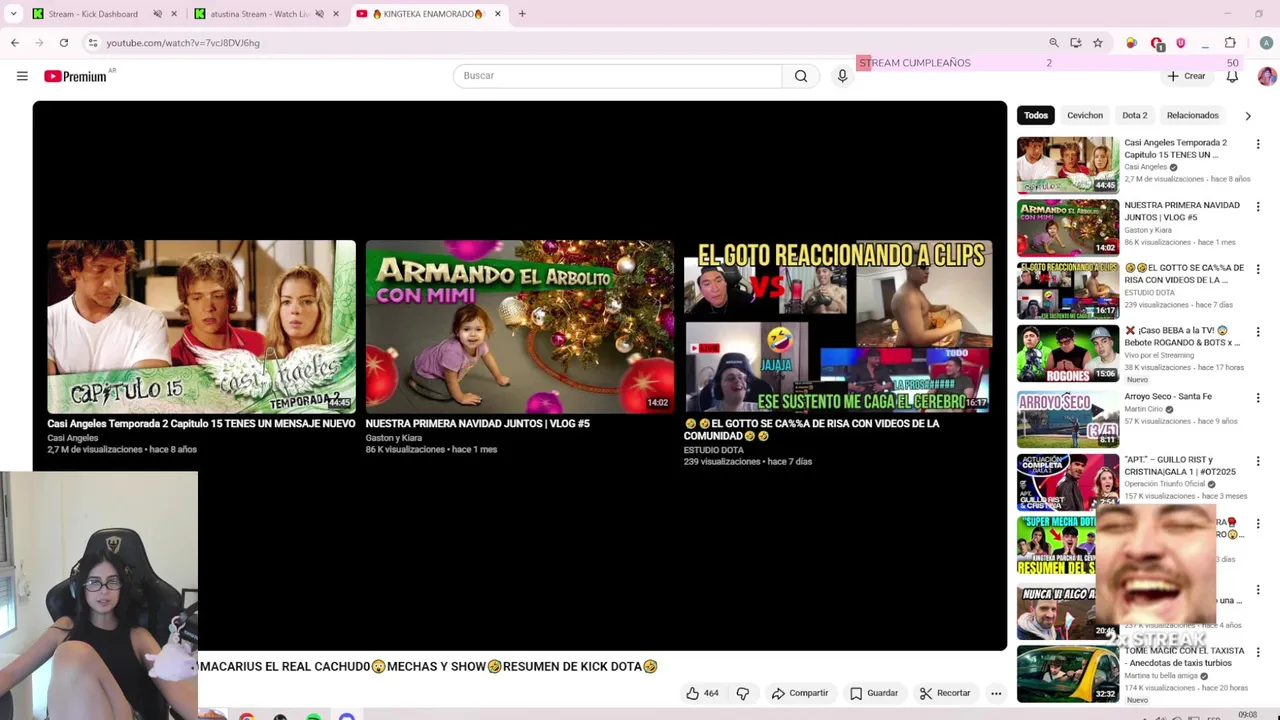1280x720 pixels.
Task: Open the tab search dropdown arrow
Action: [x=14, y=14]
